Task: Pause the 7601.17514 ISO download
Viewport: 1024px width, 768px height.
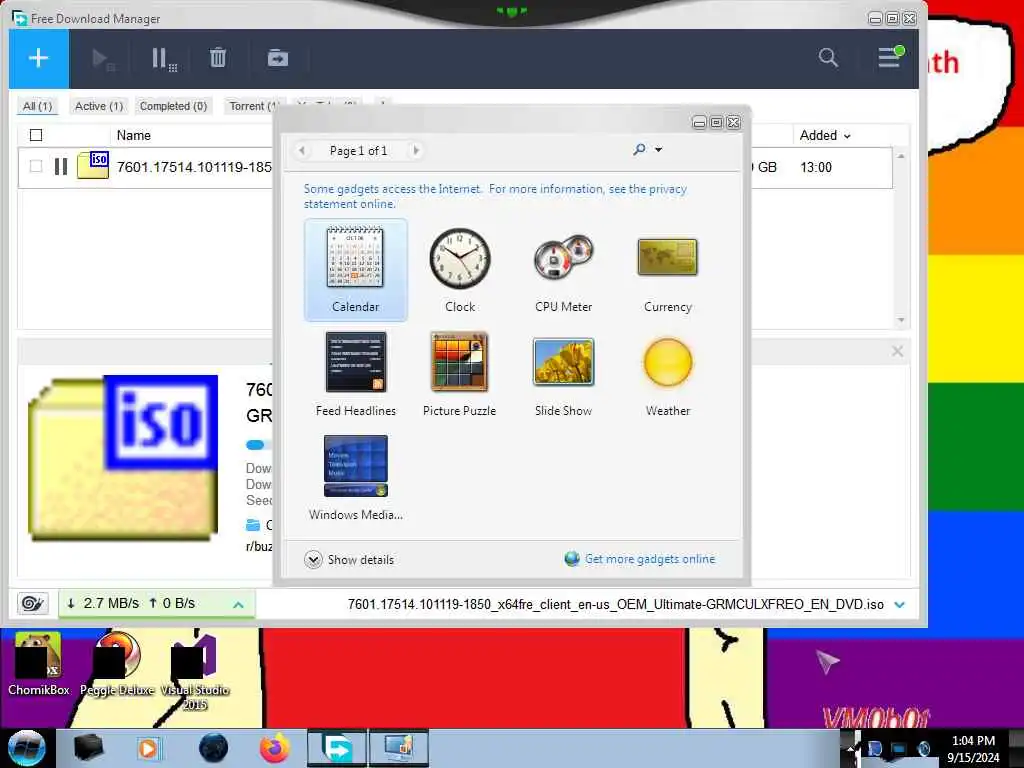Action: pyautogui.click(x=61, y=167)
